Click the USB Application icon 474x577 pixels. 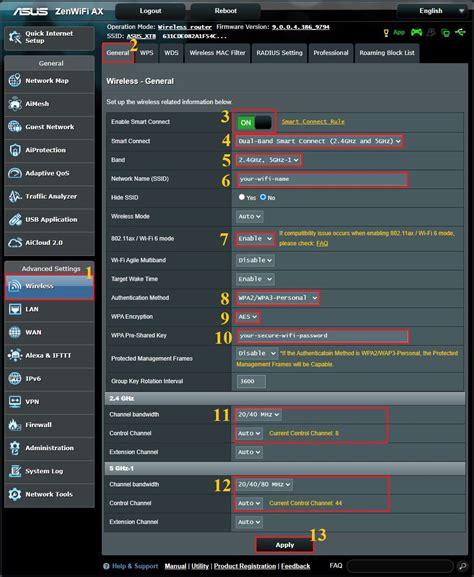[x=15, y=220]
